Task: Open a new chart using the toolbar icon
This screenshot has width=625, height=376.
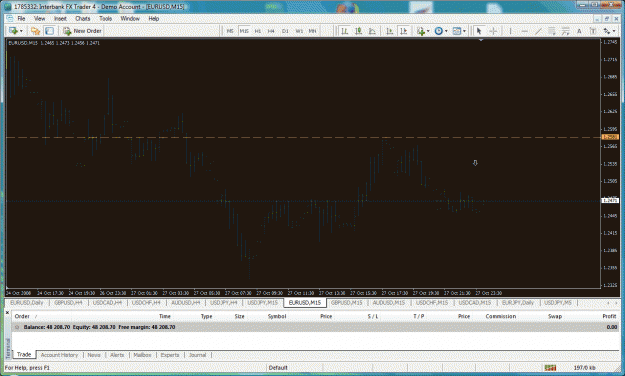Action: coord(13,31)
